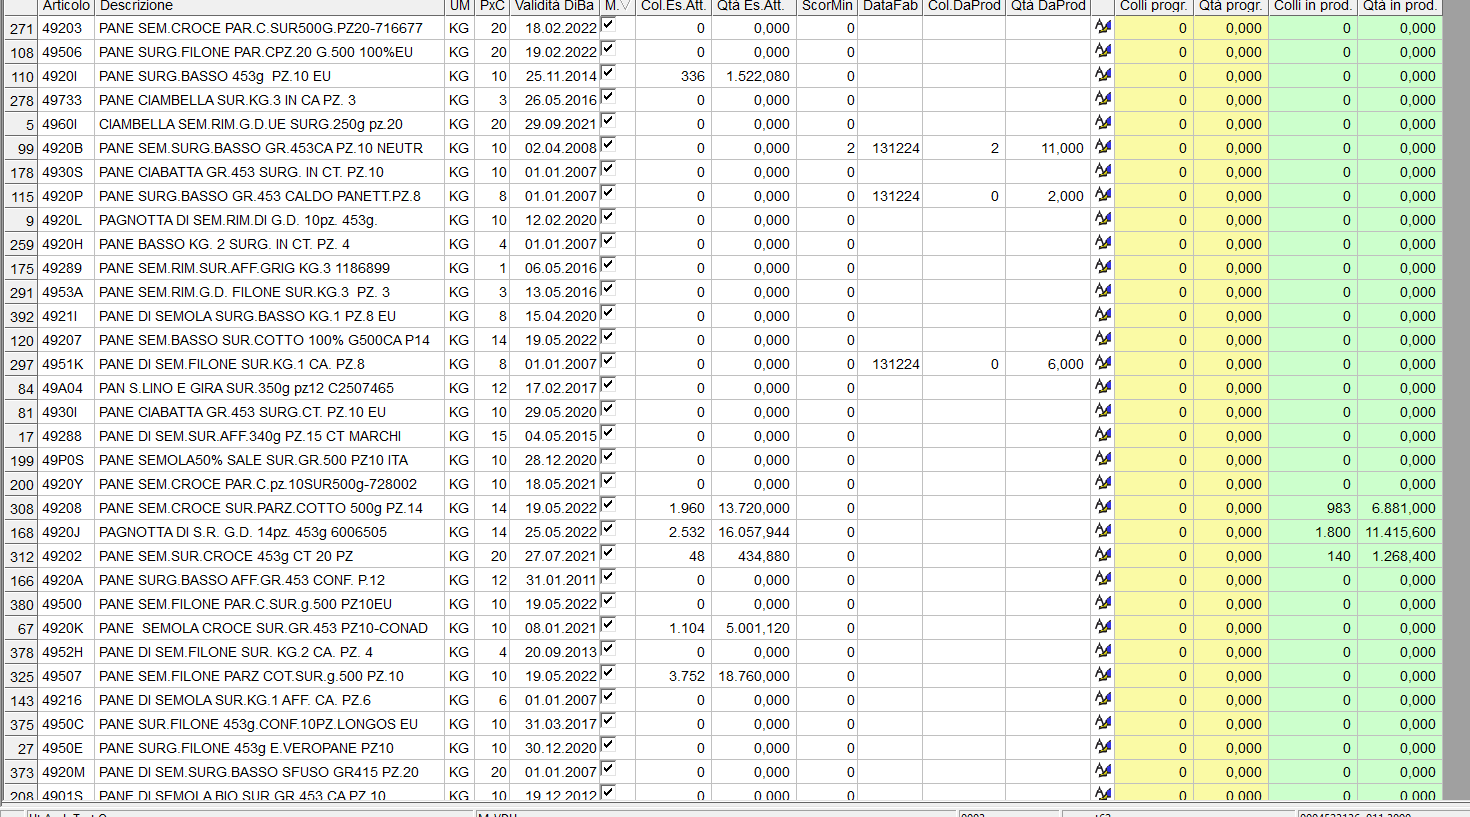Click the Colli in prod. column header
1470x817 pixels.
1312,6
